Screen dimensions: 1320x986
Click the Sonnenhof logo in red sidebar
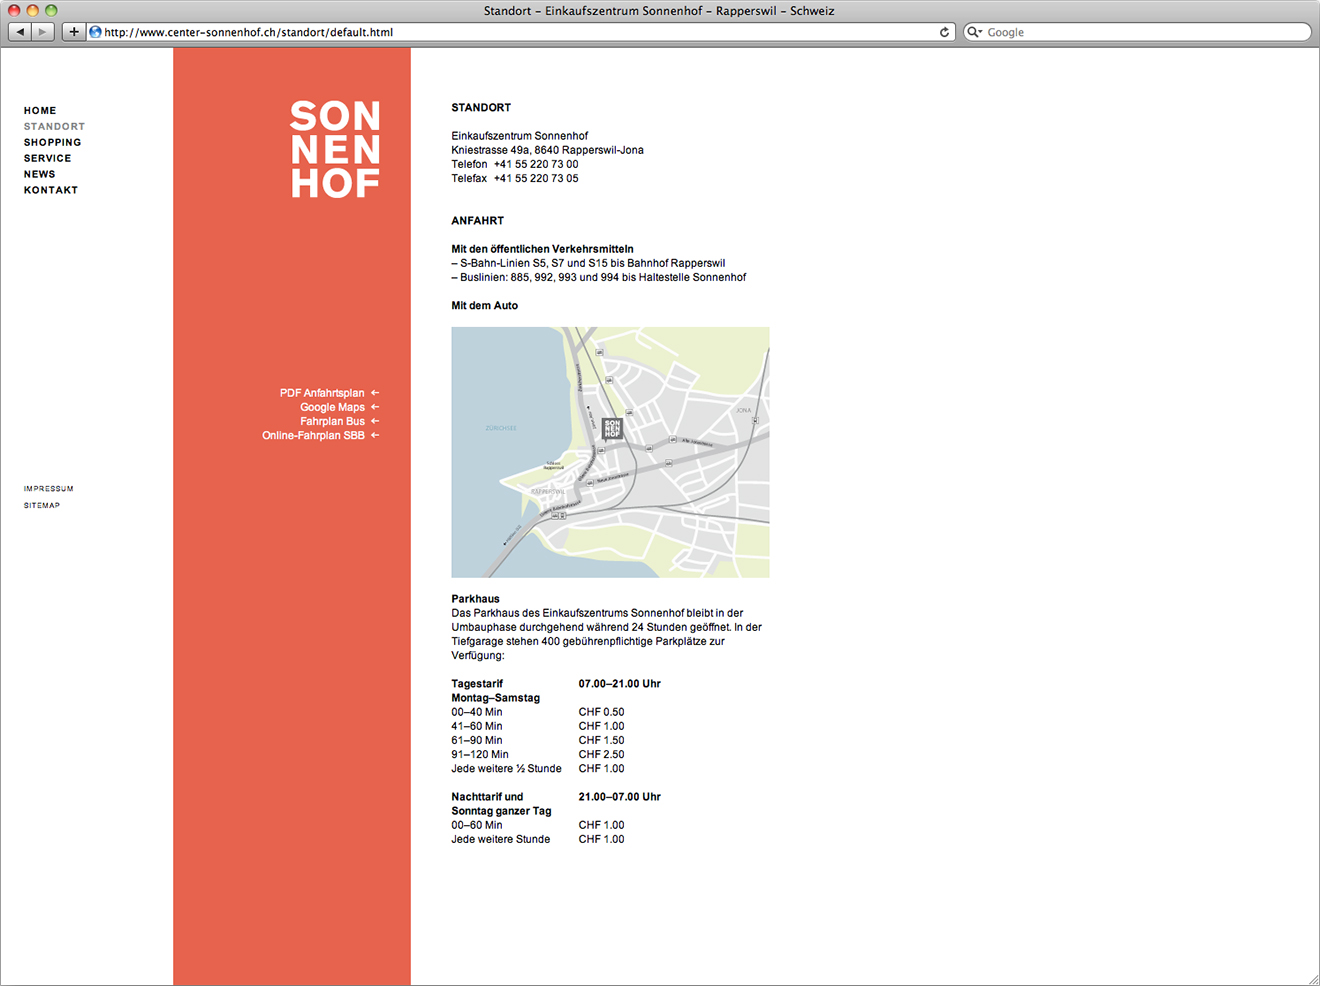click(335, 149)
